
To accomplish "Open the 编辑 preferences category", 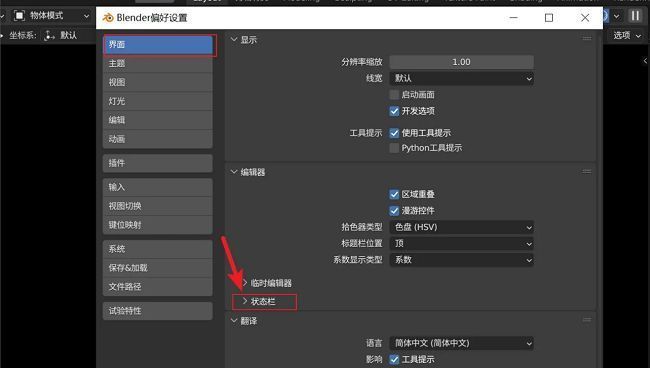I will coord(158,120).
